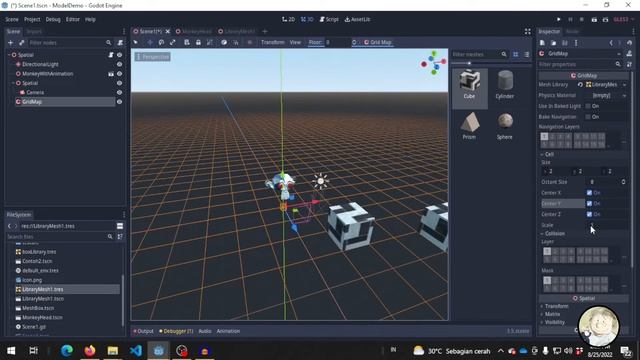Switch to Script workspace
This screenshot has height=360, width=640.
pos(329,19)
